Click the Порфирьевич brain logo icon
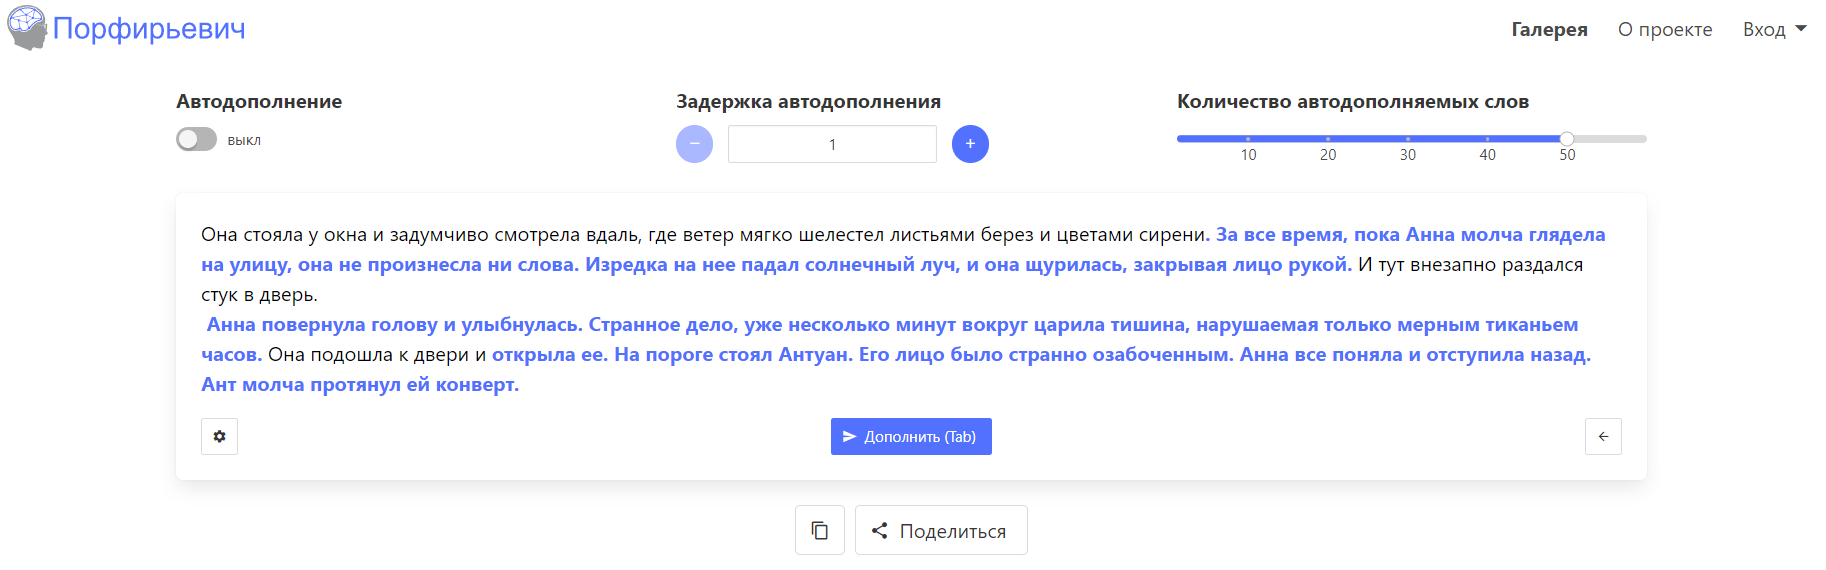 27,28
